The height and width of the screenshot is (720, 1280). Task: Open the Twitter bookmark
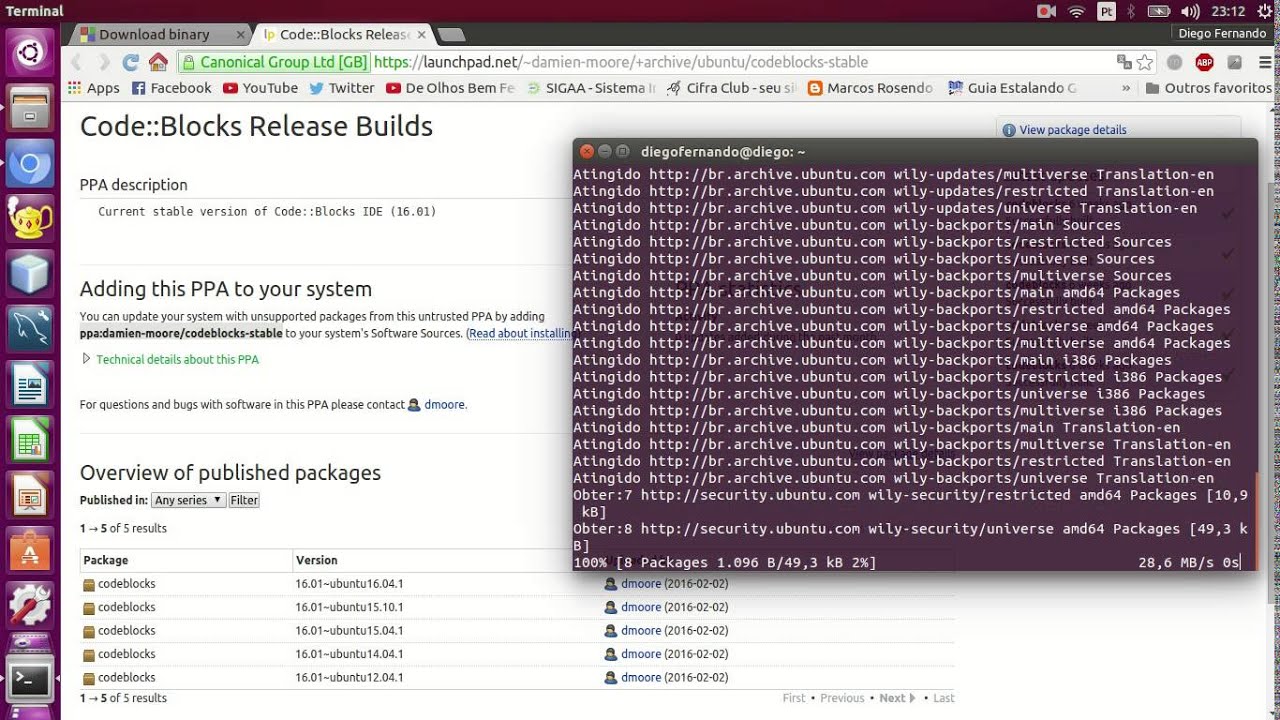tap(342, 88)
